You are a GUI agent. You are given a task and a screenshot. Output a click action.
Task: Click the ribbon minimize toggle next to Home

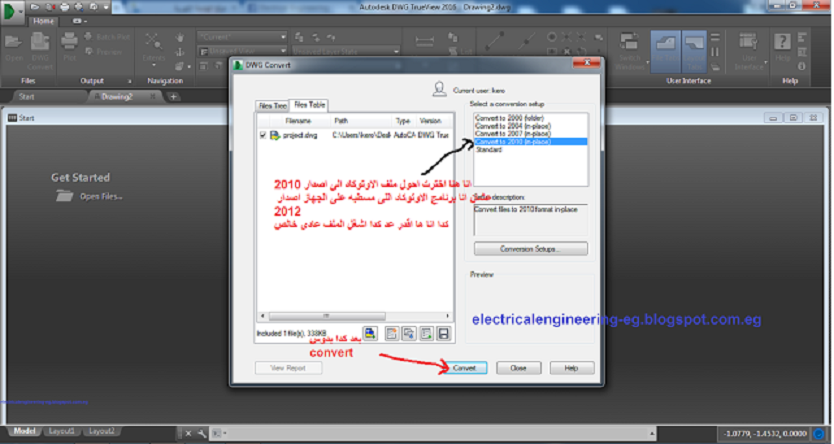pos(79,21)
